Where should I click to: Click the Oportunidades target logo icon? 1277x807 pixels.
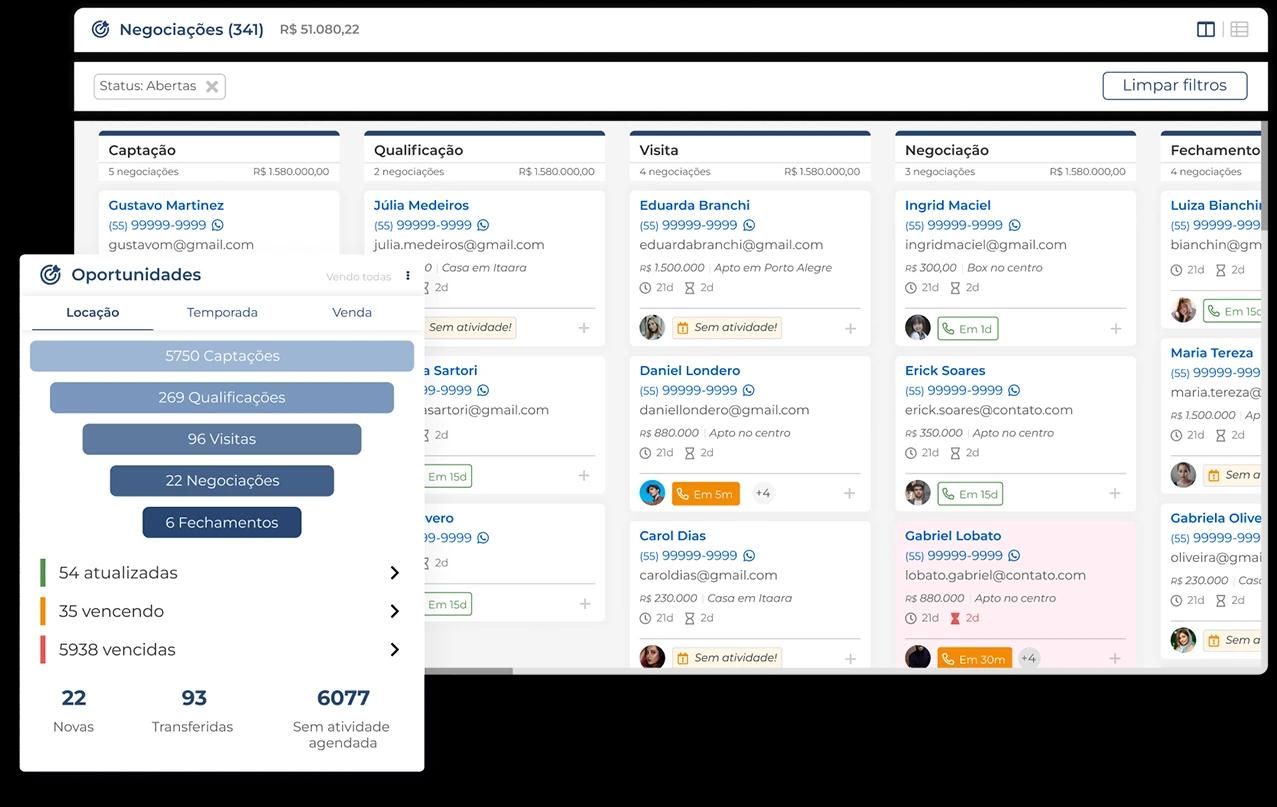coord(50,275)
